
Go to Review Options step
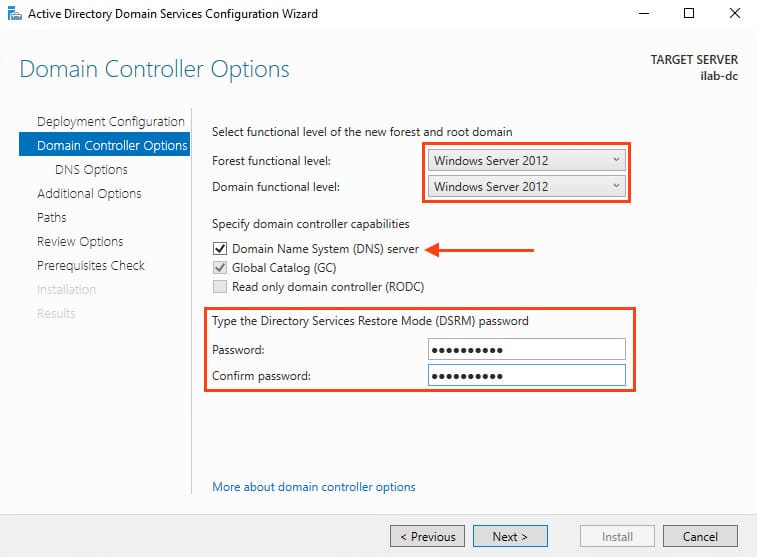coord(80,242)
